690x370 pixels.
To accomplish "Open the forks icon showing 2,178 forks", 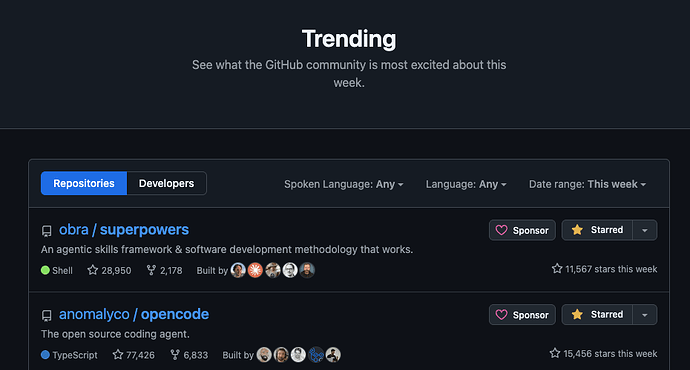I will [x=151, y=270].
